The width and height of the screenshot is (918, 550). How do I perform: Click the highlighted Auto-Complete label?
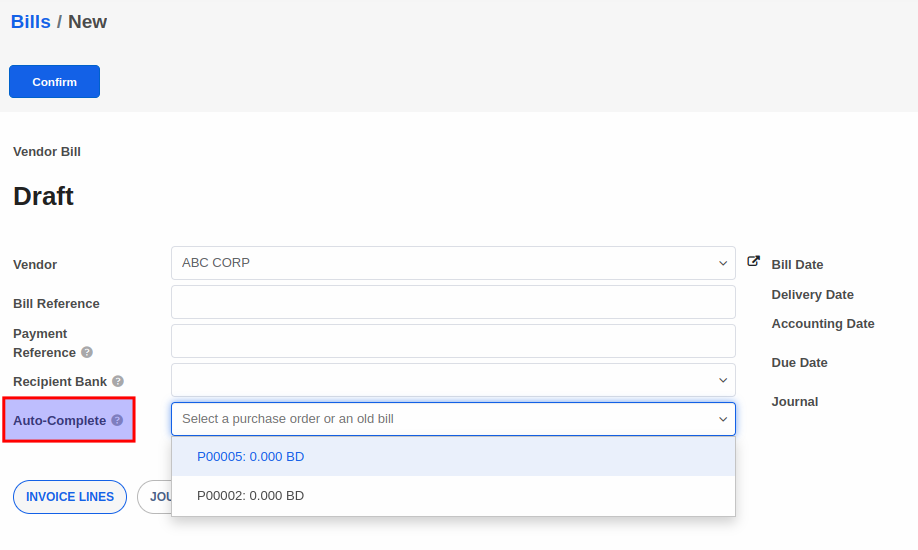(x=59, y=421)
